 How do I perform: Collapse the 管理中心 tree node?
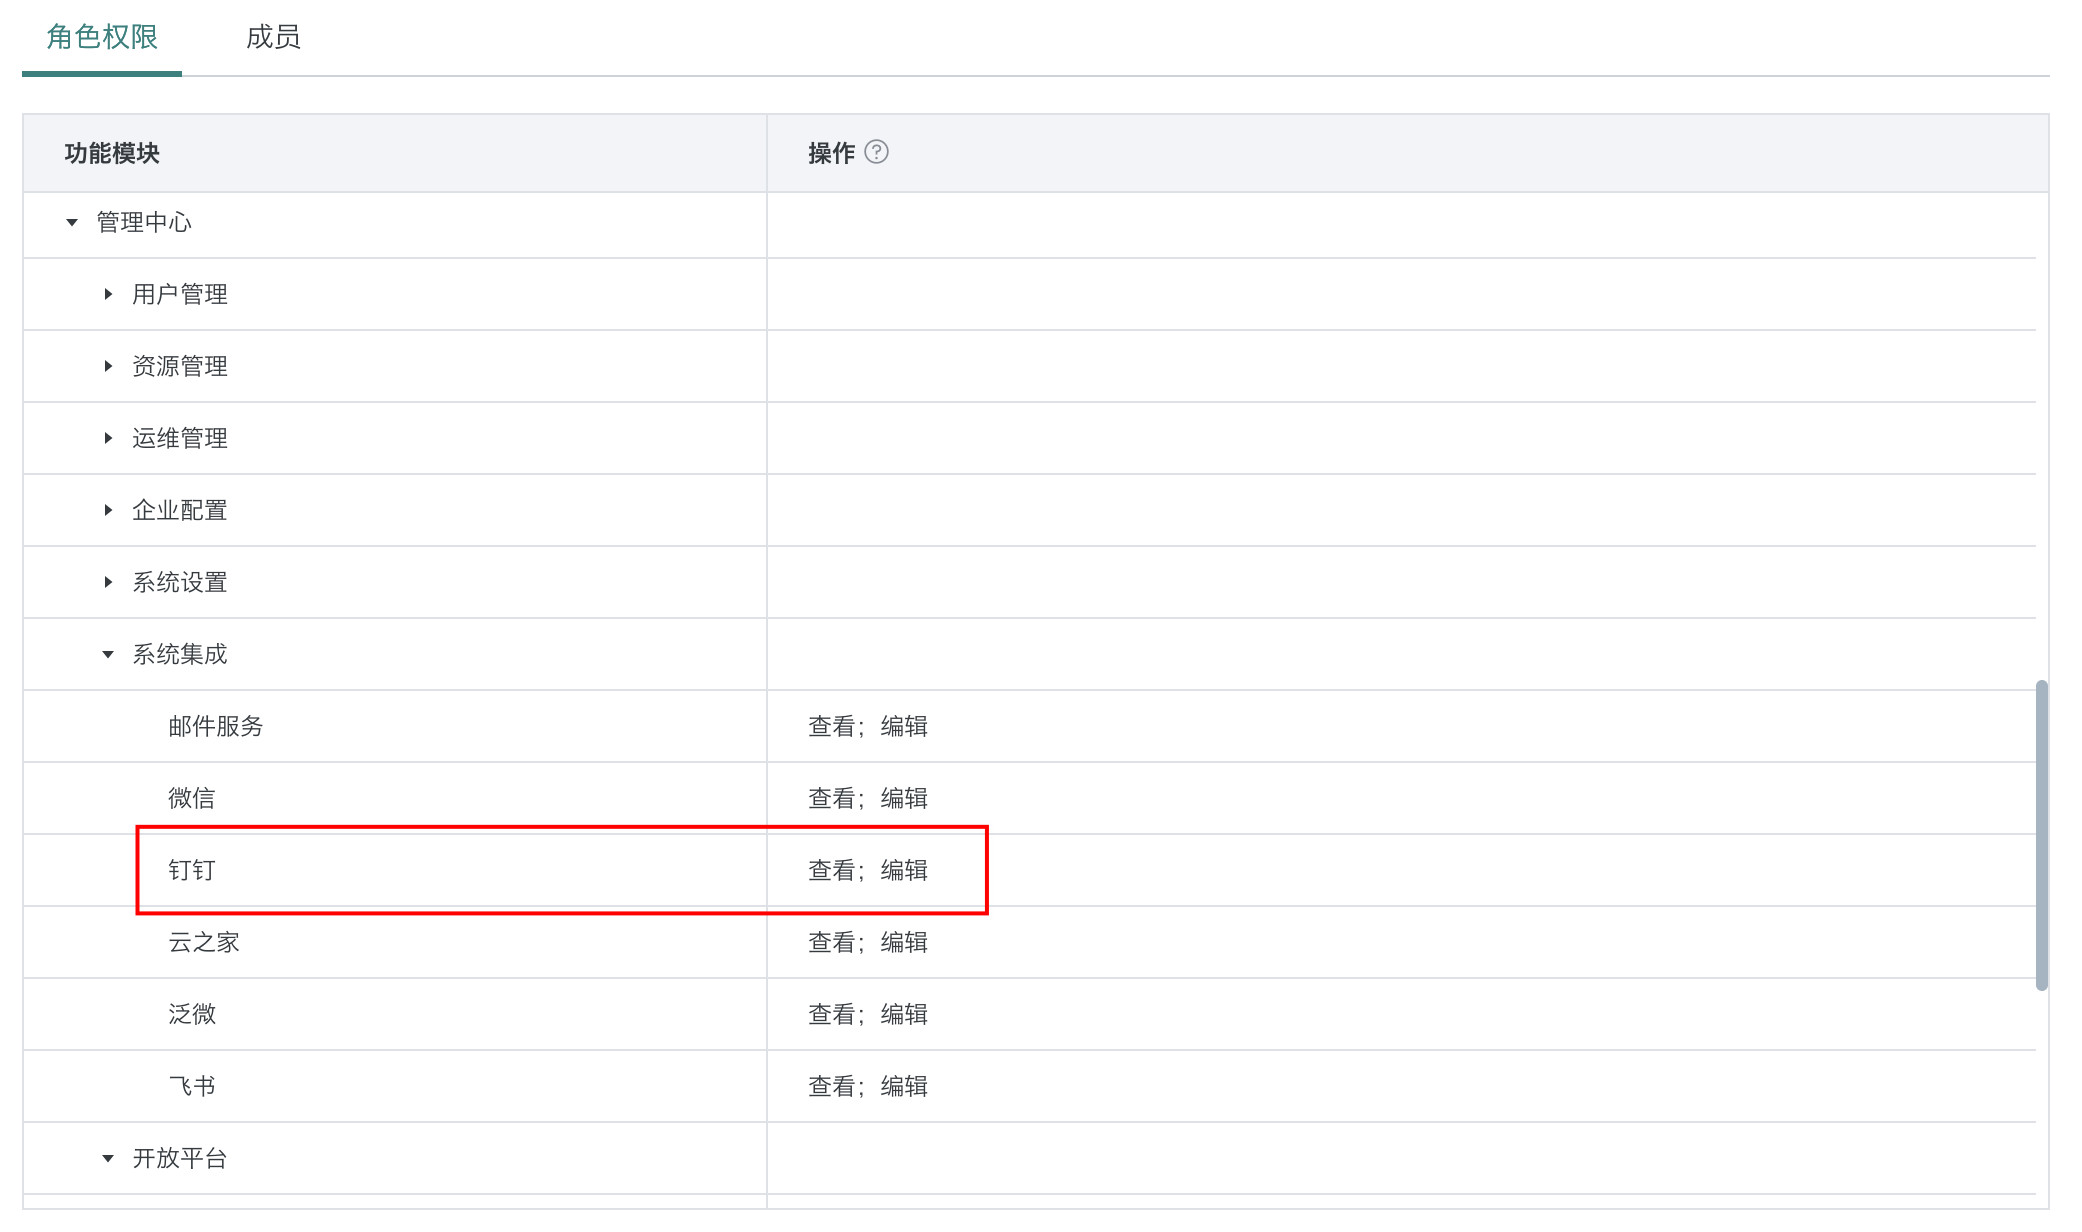(x=72, y=222)
